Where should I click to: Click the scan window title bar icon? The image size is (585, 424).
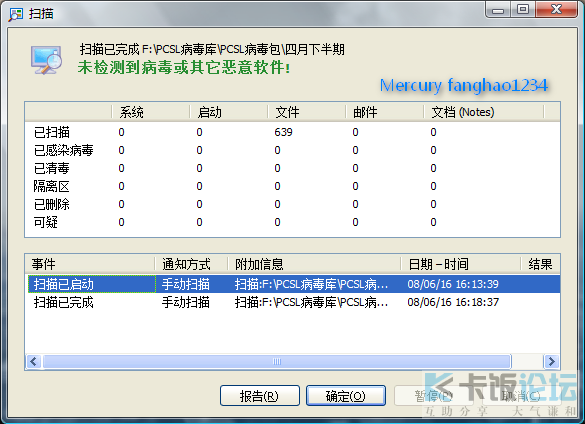click(x=16, y=14)
